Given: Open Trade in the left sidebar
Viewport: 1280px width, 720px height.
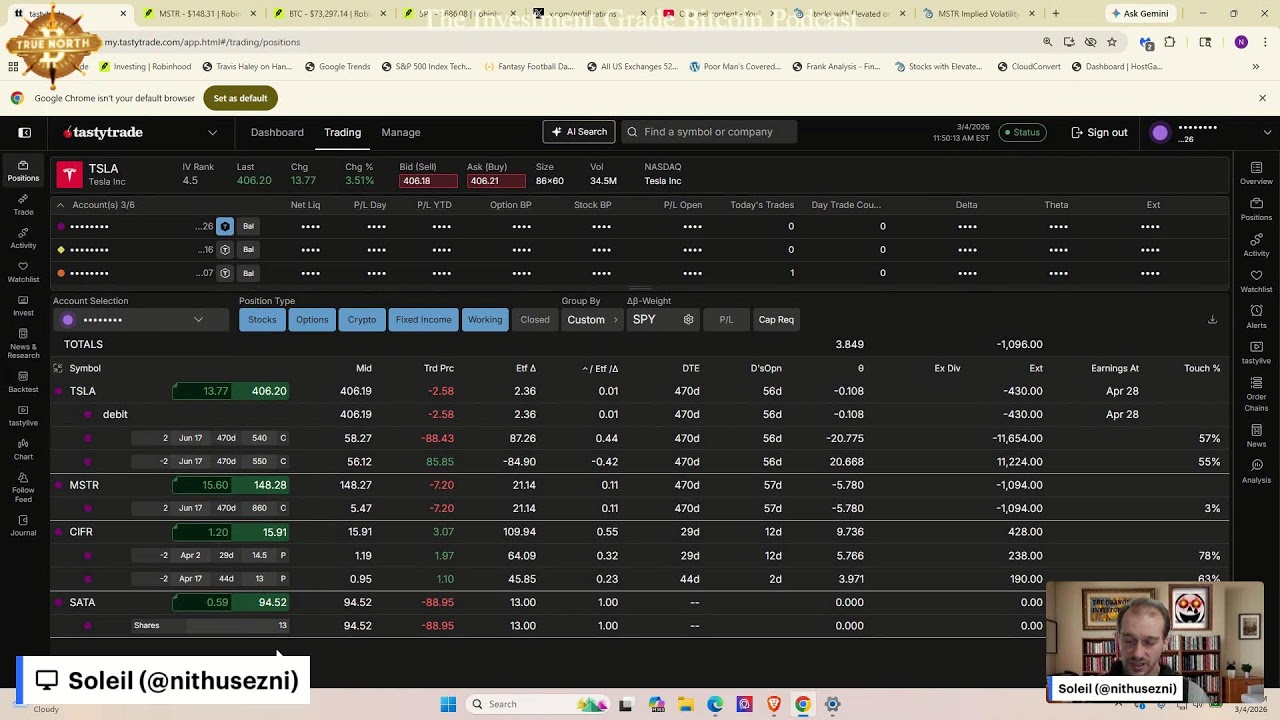Looking at the screenshot, I should 23,205.
